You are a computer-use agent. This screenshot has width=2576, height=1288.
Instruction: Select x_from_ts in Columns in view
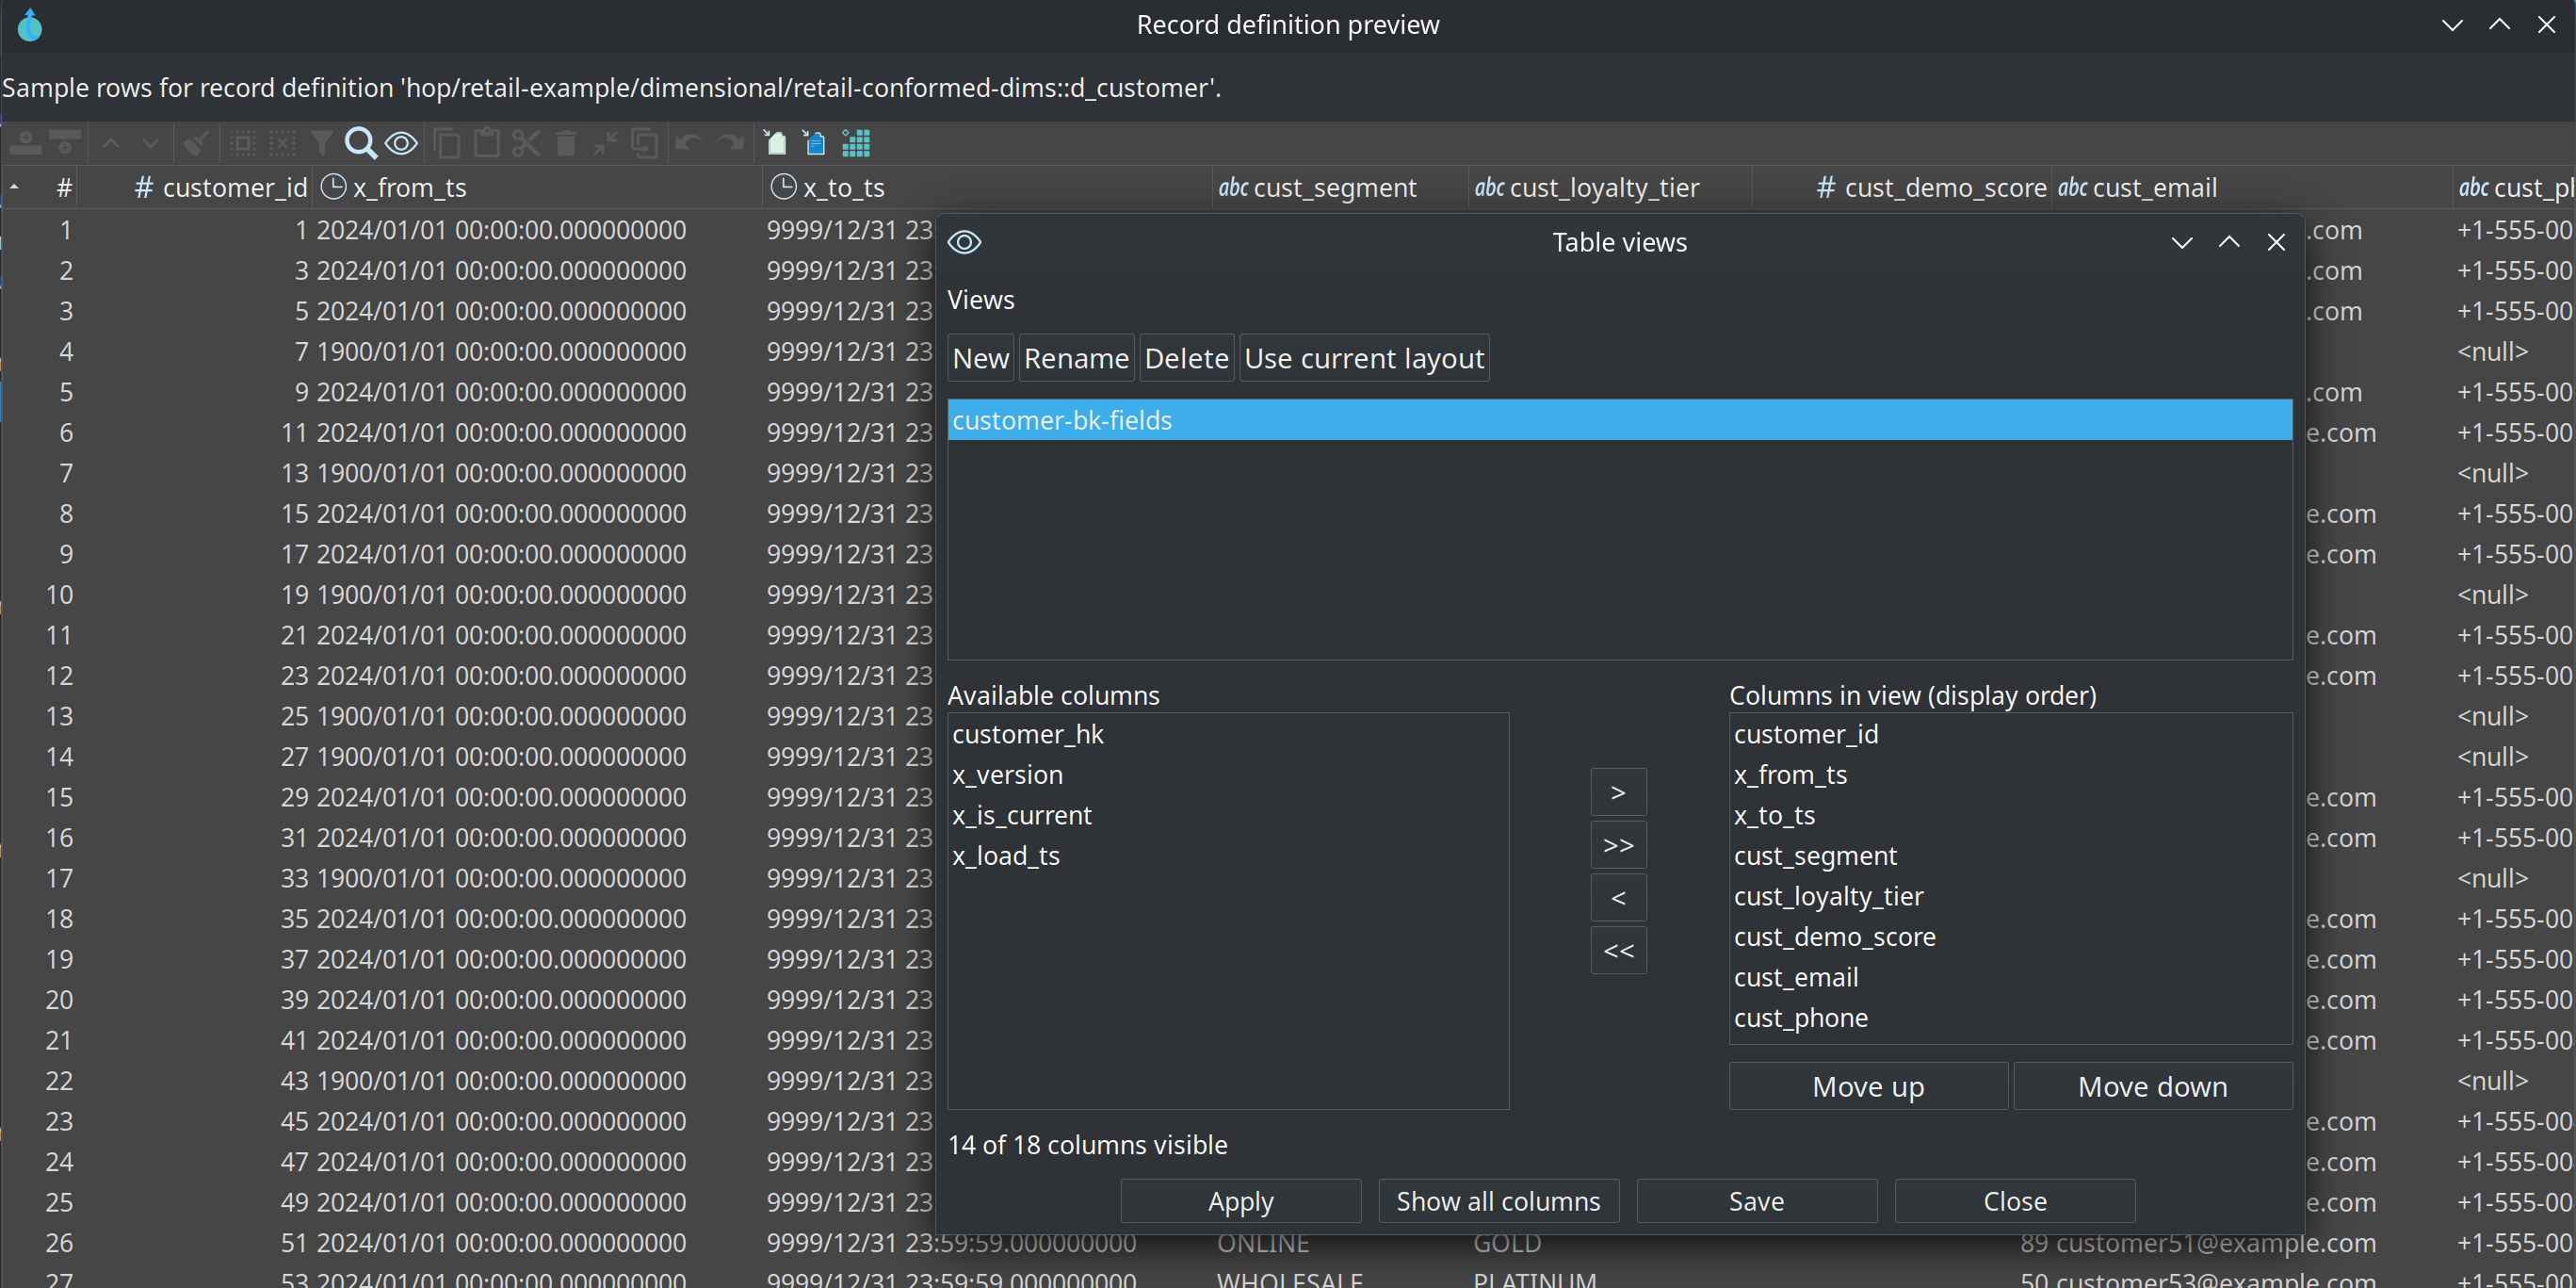tap(2010, 775)
